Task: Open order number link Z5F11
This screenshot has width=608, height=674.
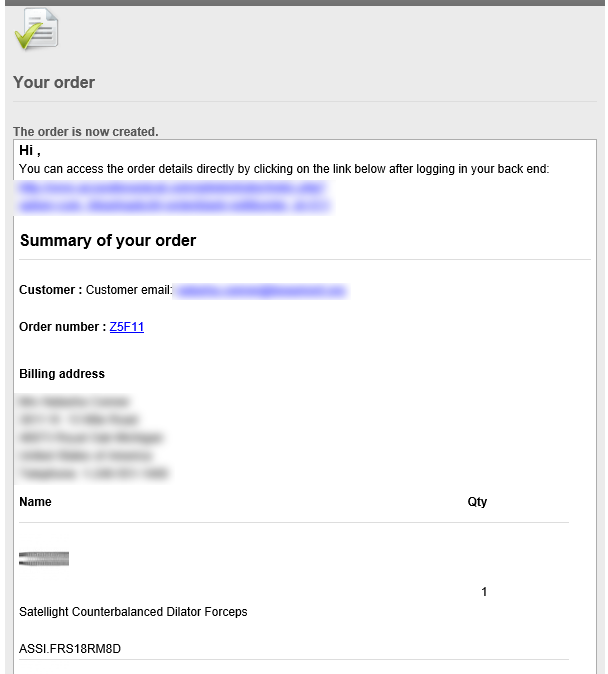Action: pos(126,327)
